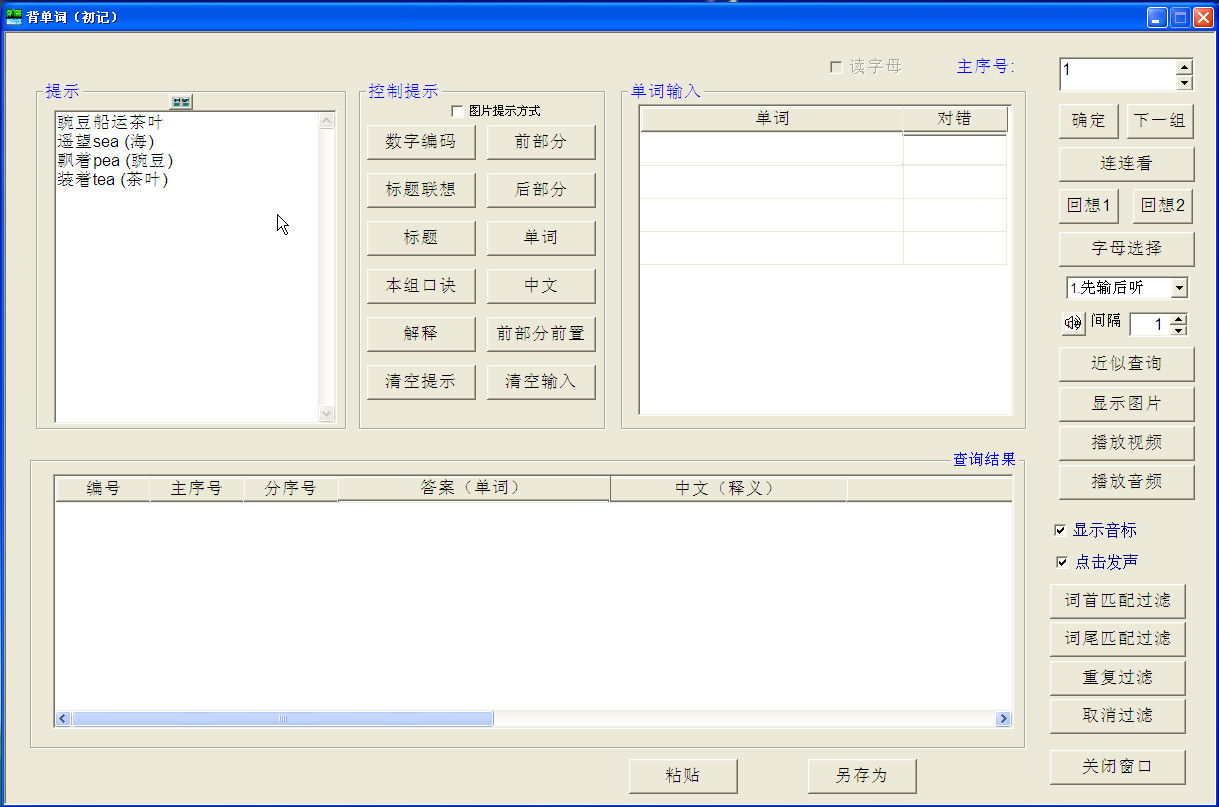1219x807 pixels.
Task: Click the 解释 button
Action: click(421, 334)
